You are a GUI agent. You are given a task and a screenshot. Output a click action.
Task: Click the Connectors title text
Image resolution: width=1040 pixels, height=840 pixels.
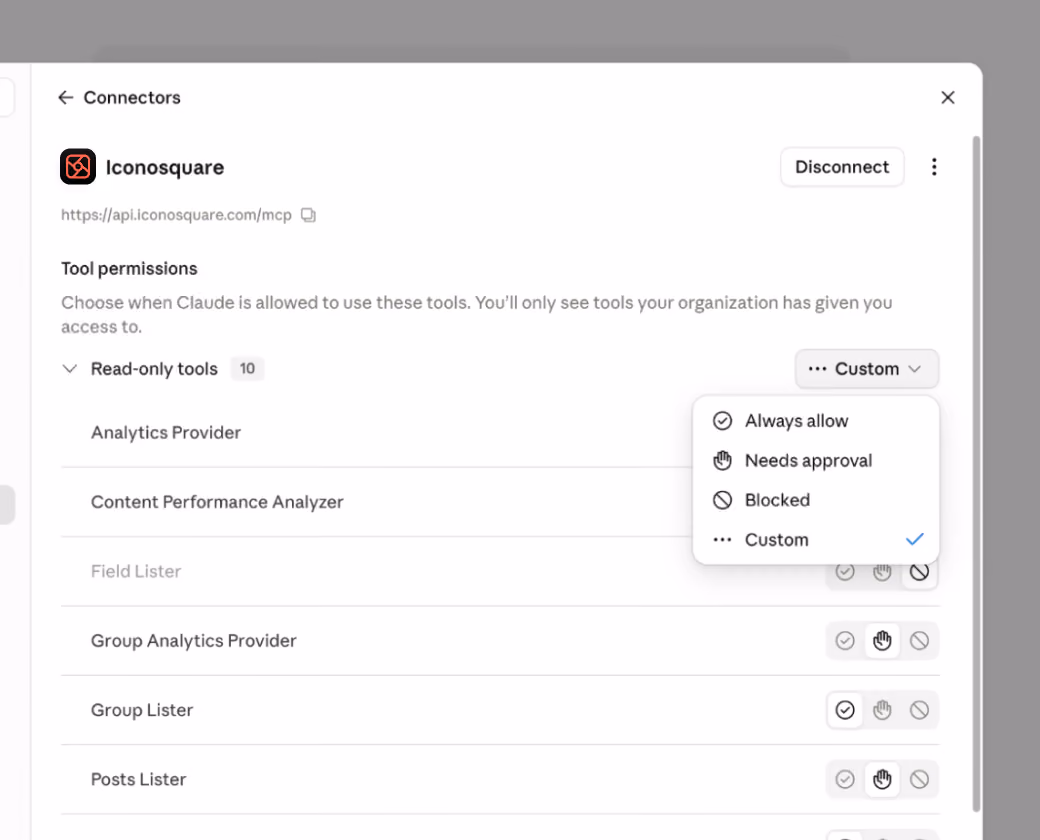tap(132, 98)
